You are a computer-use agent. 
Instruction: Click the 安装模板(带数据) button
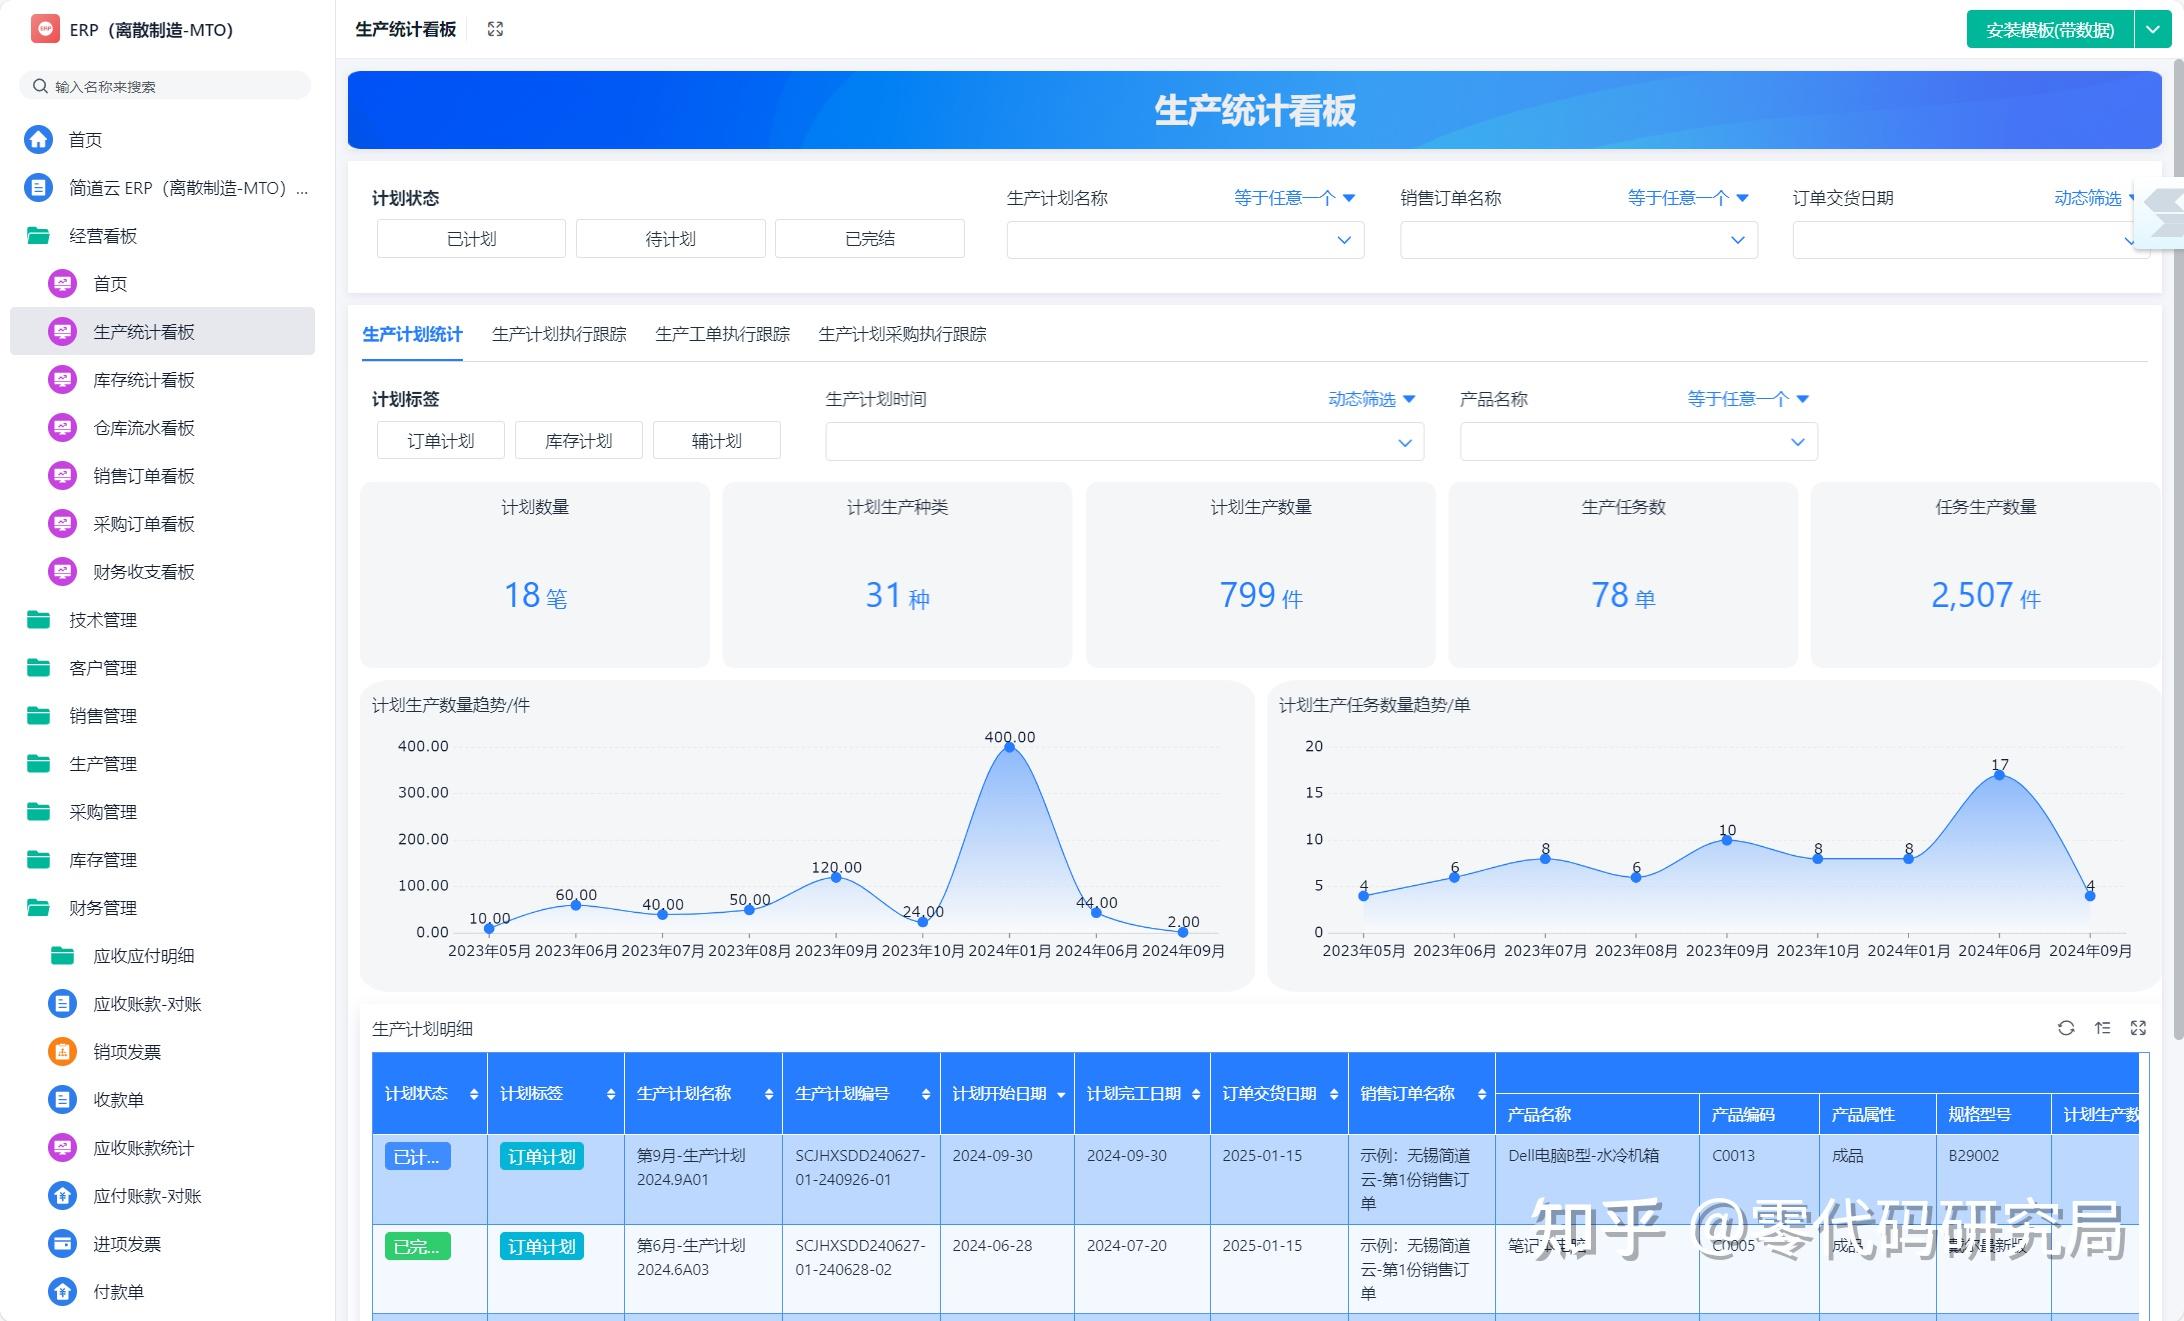pos(2048,29)
